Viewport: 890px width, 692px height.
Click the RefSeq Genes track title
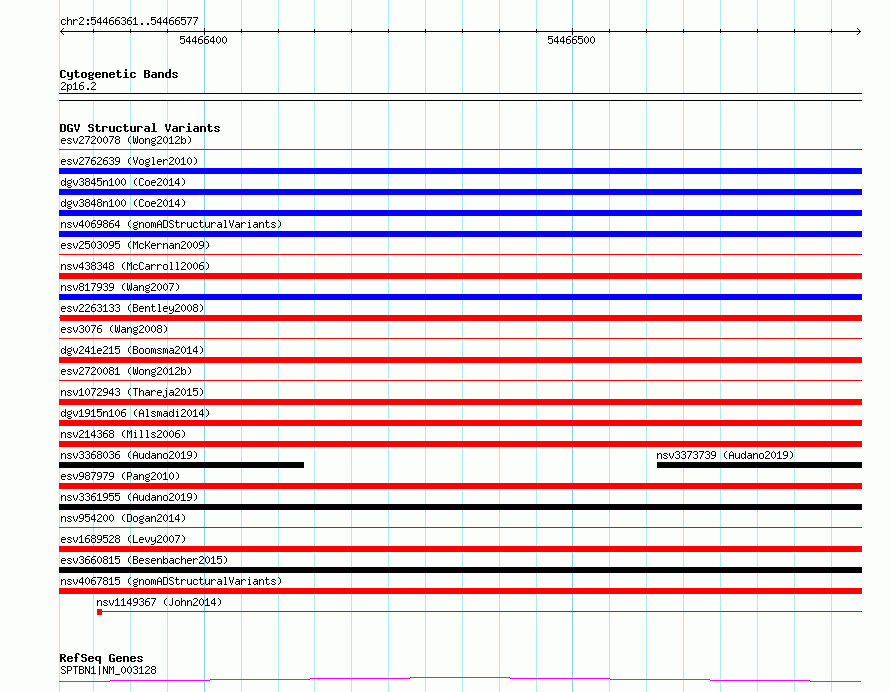coord(101,658)
